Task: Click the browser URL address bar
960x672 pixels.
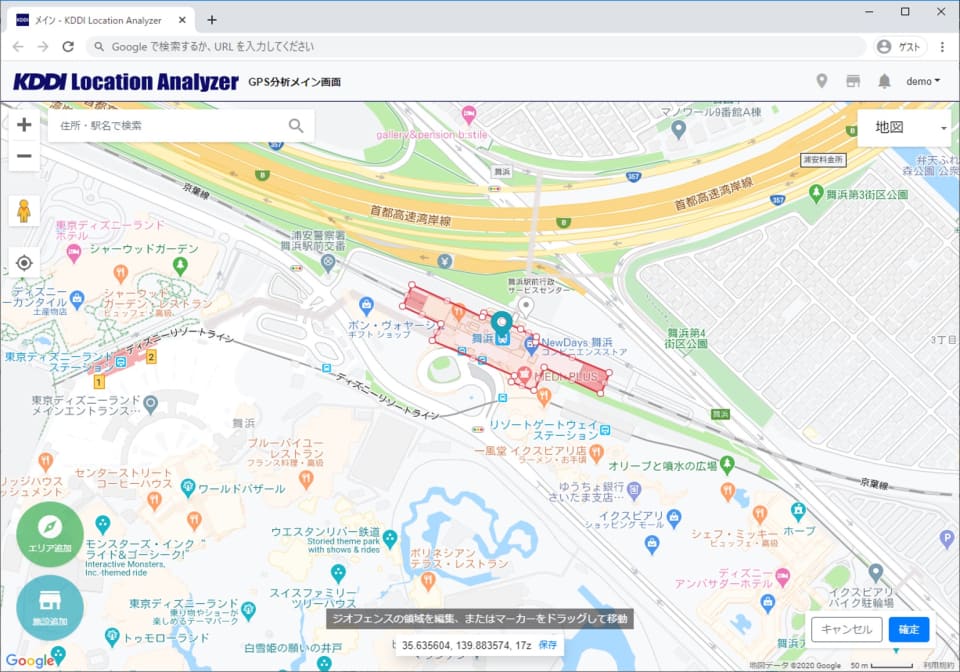Action: pyautogui.click(x=476, y=47)
